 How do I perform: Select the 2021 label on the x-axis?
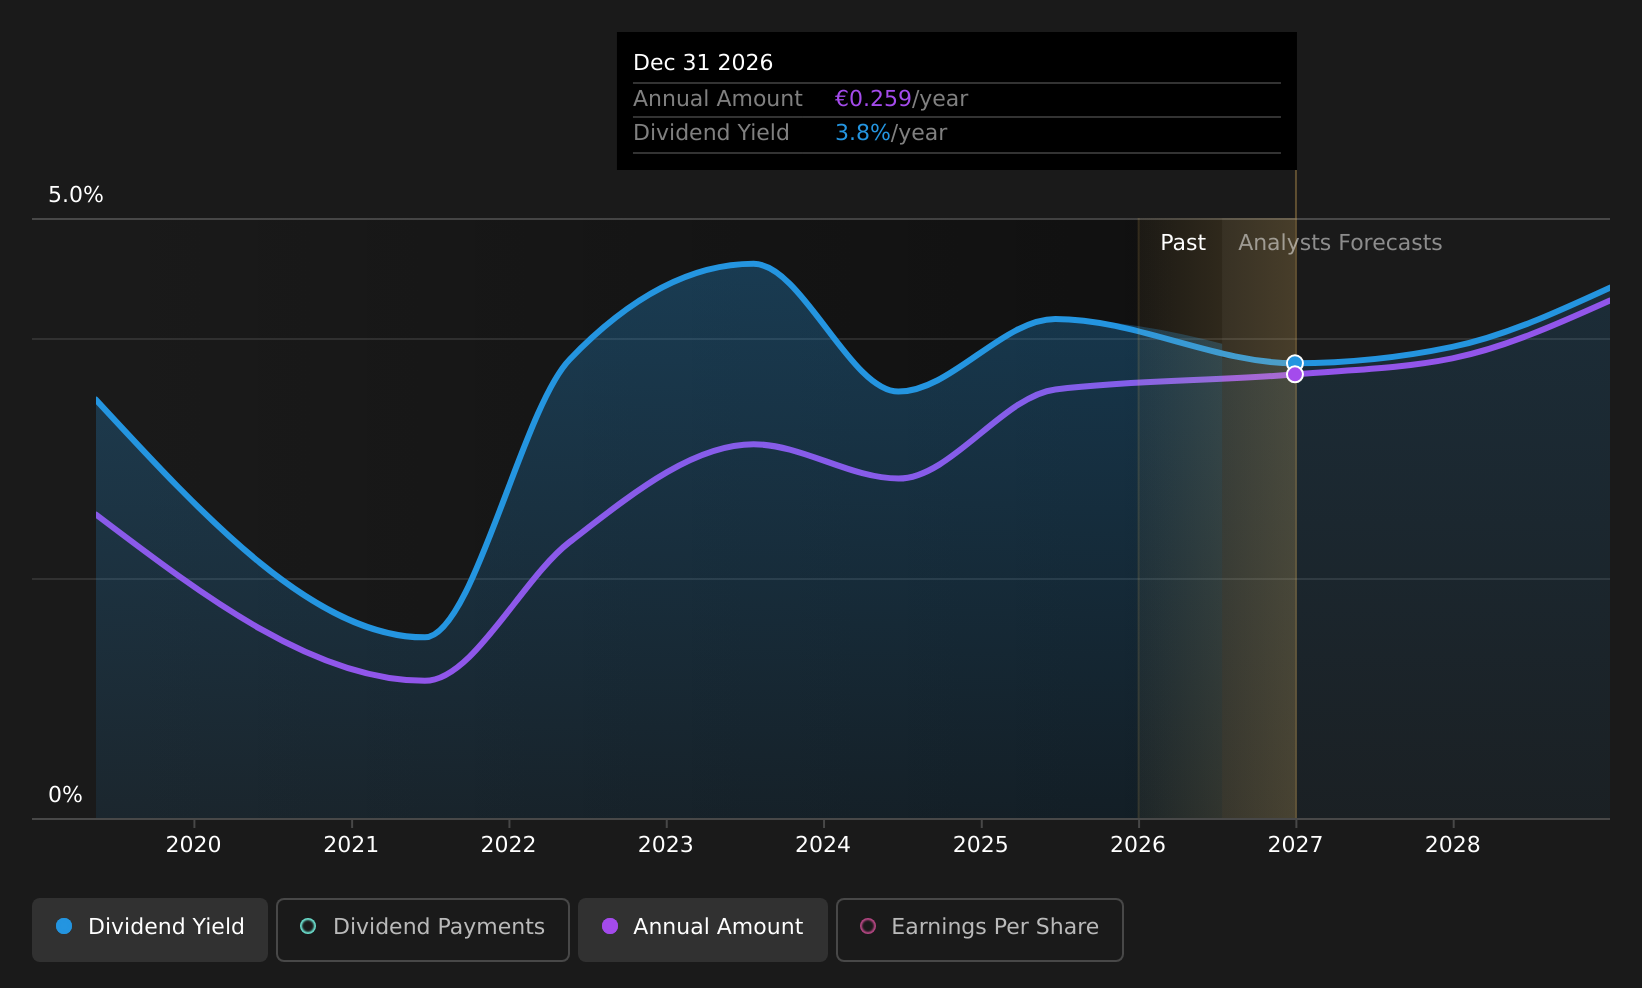(351, 845)
